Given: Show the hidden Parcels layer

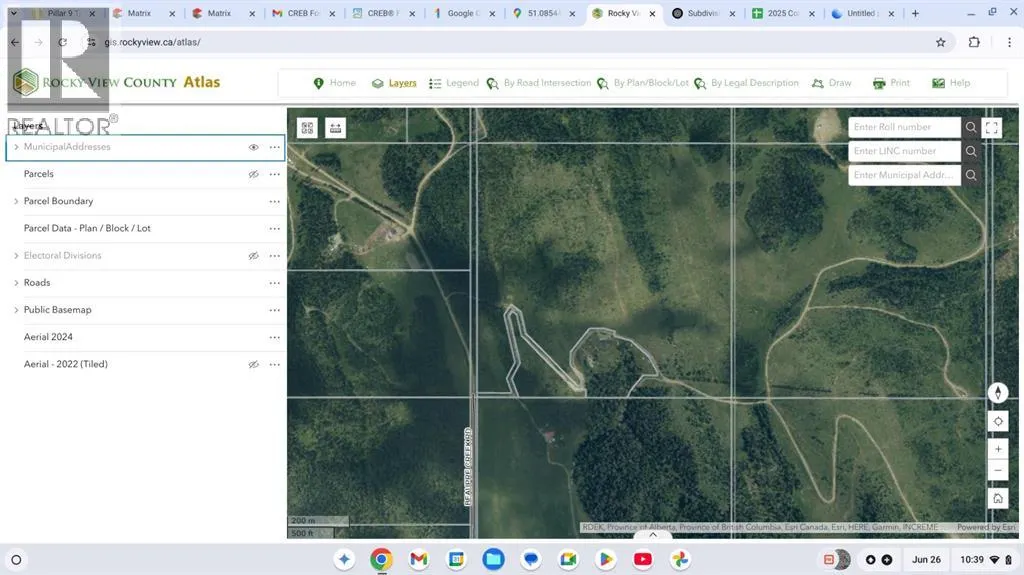Looking at the screenshot, I should pos(253,174).
